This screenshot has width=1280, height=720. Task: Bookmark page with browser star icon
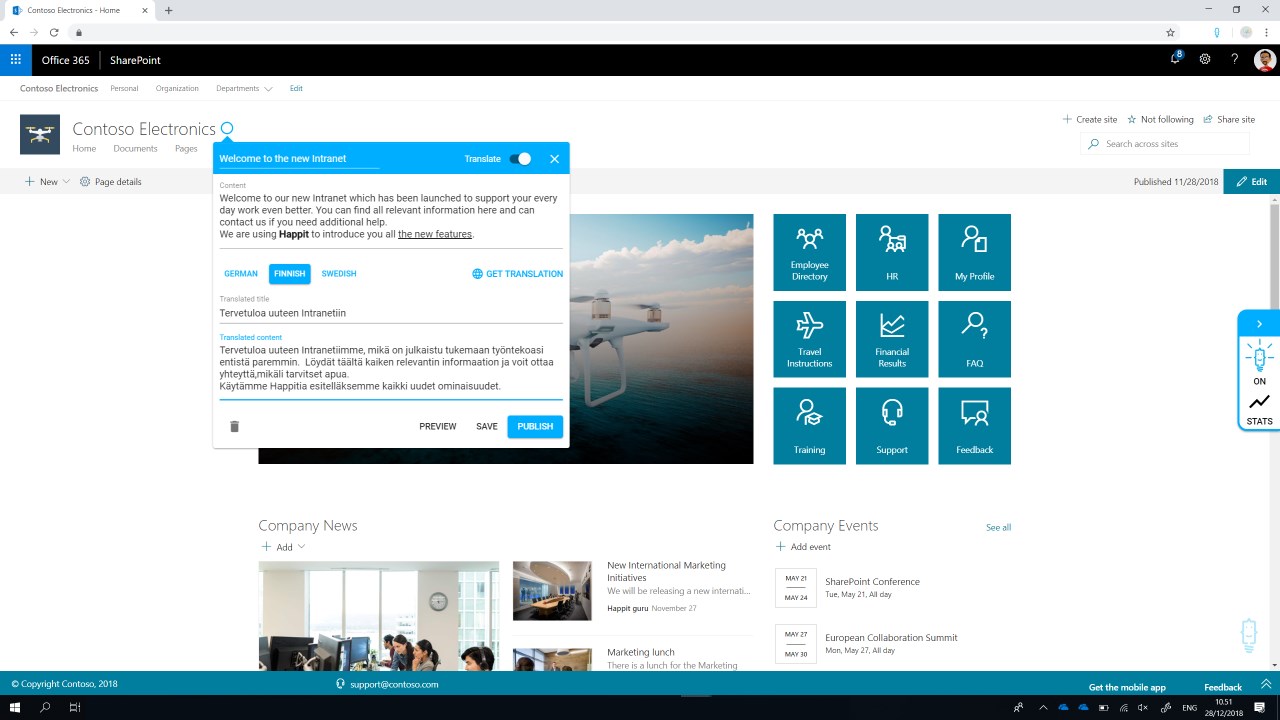pos(1170,32)
